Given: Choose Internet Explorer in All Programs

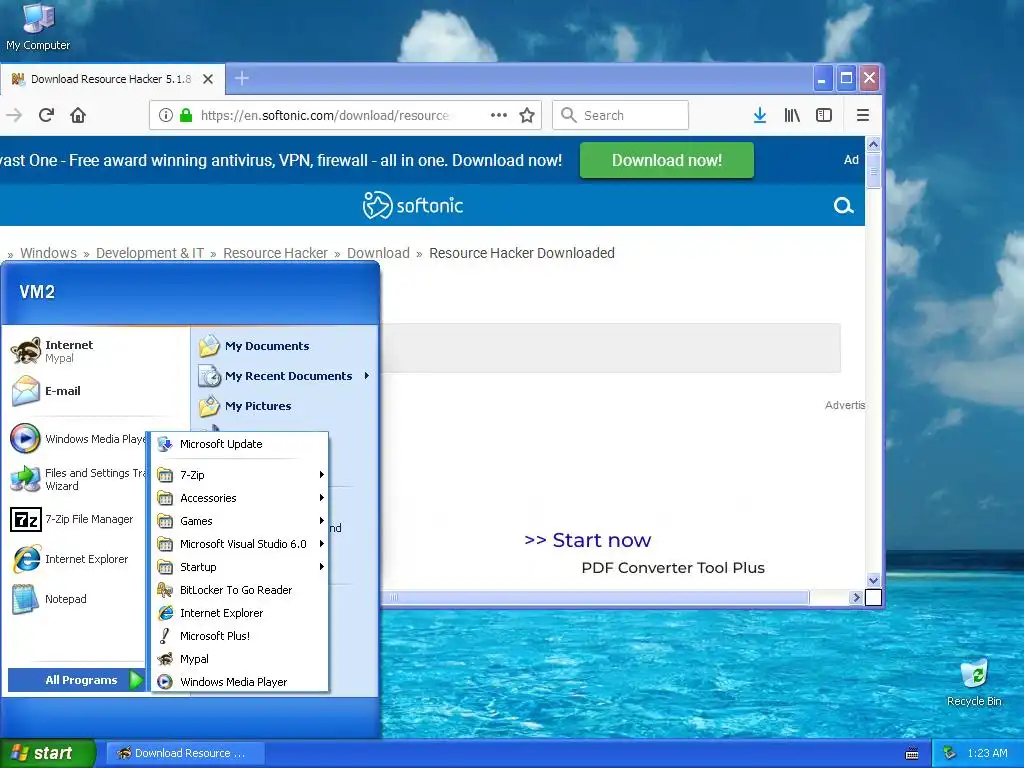Looking at the screenshot, I should click(x=240, y=613).
